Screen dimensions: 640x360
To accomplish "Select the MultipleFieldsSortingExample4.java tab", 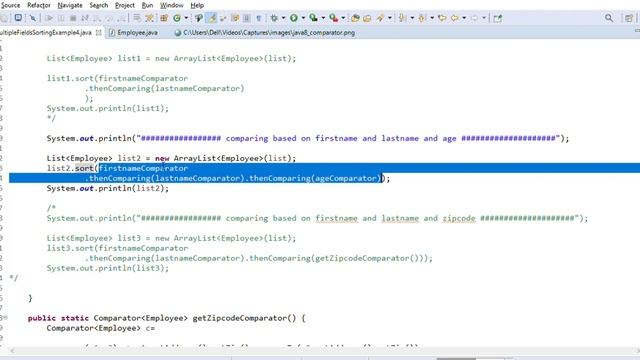I will click(x=46, y=33).
